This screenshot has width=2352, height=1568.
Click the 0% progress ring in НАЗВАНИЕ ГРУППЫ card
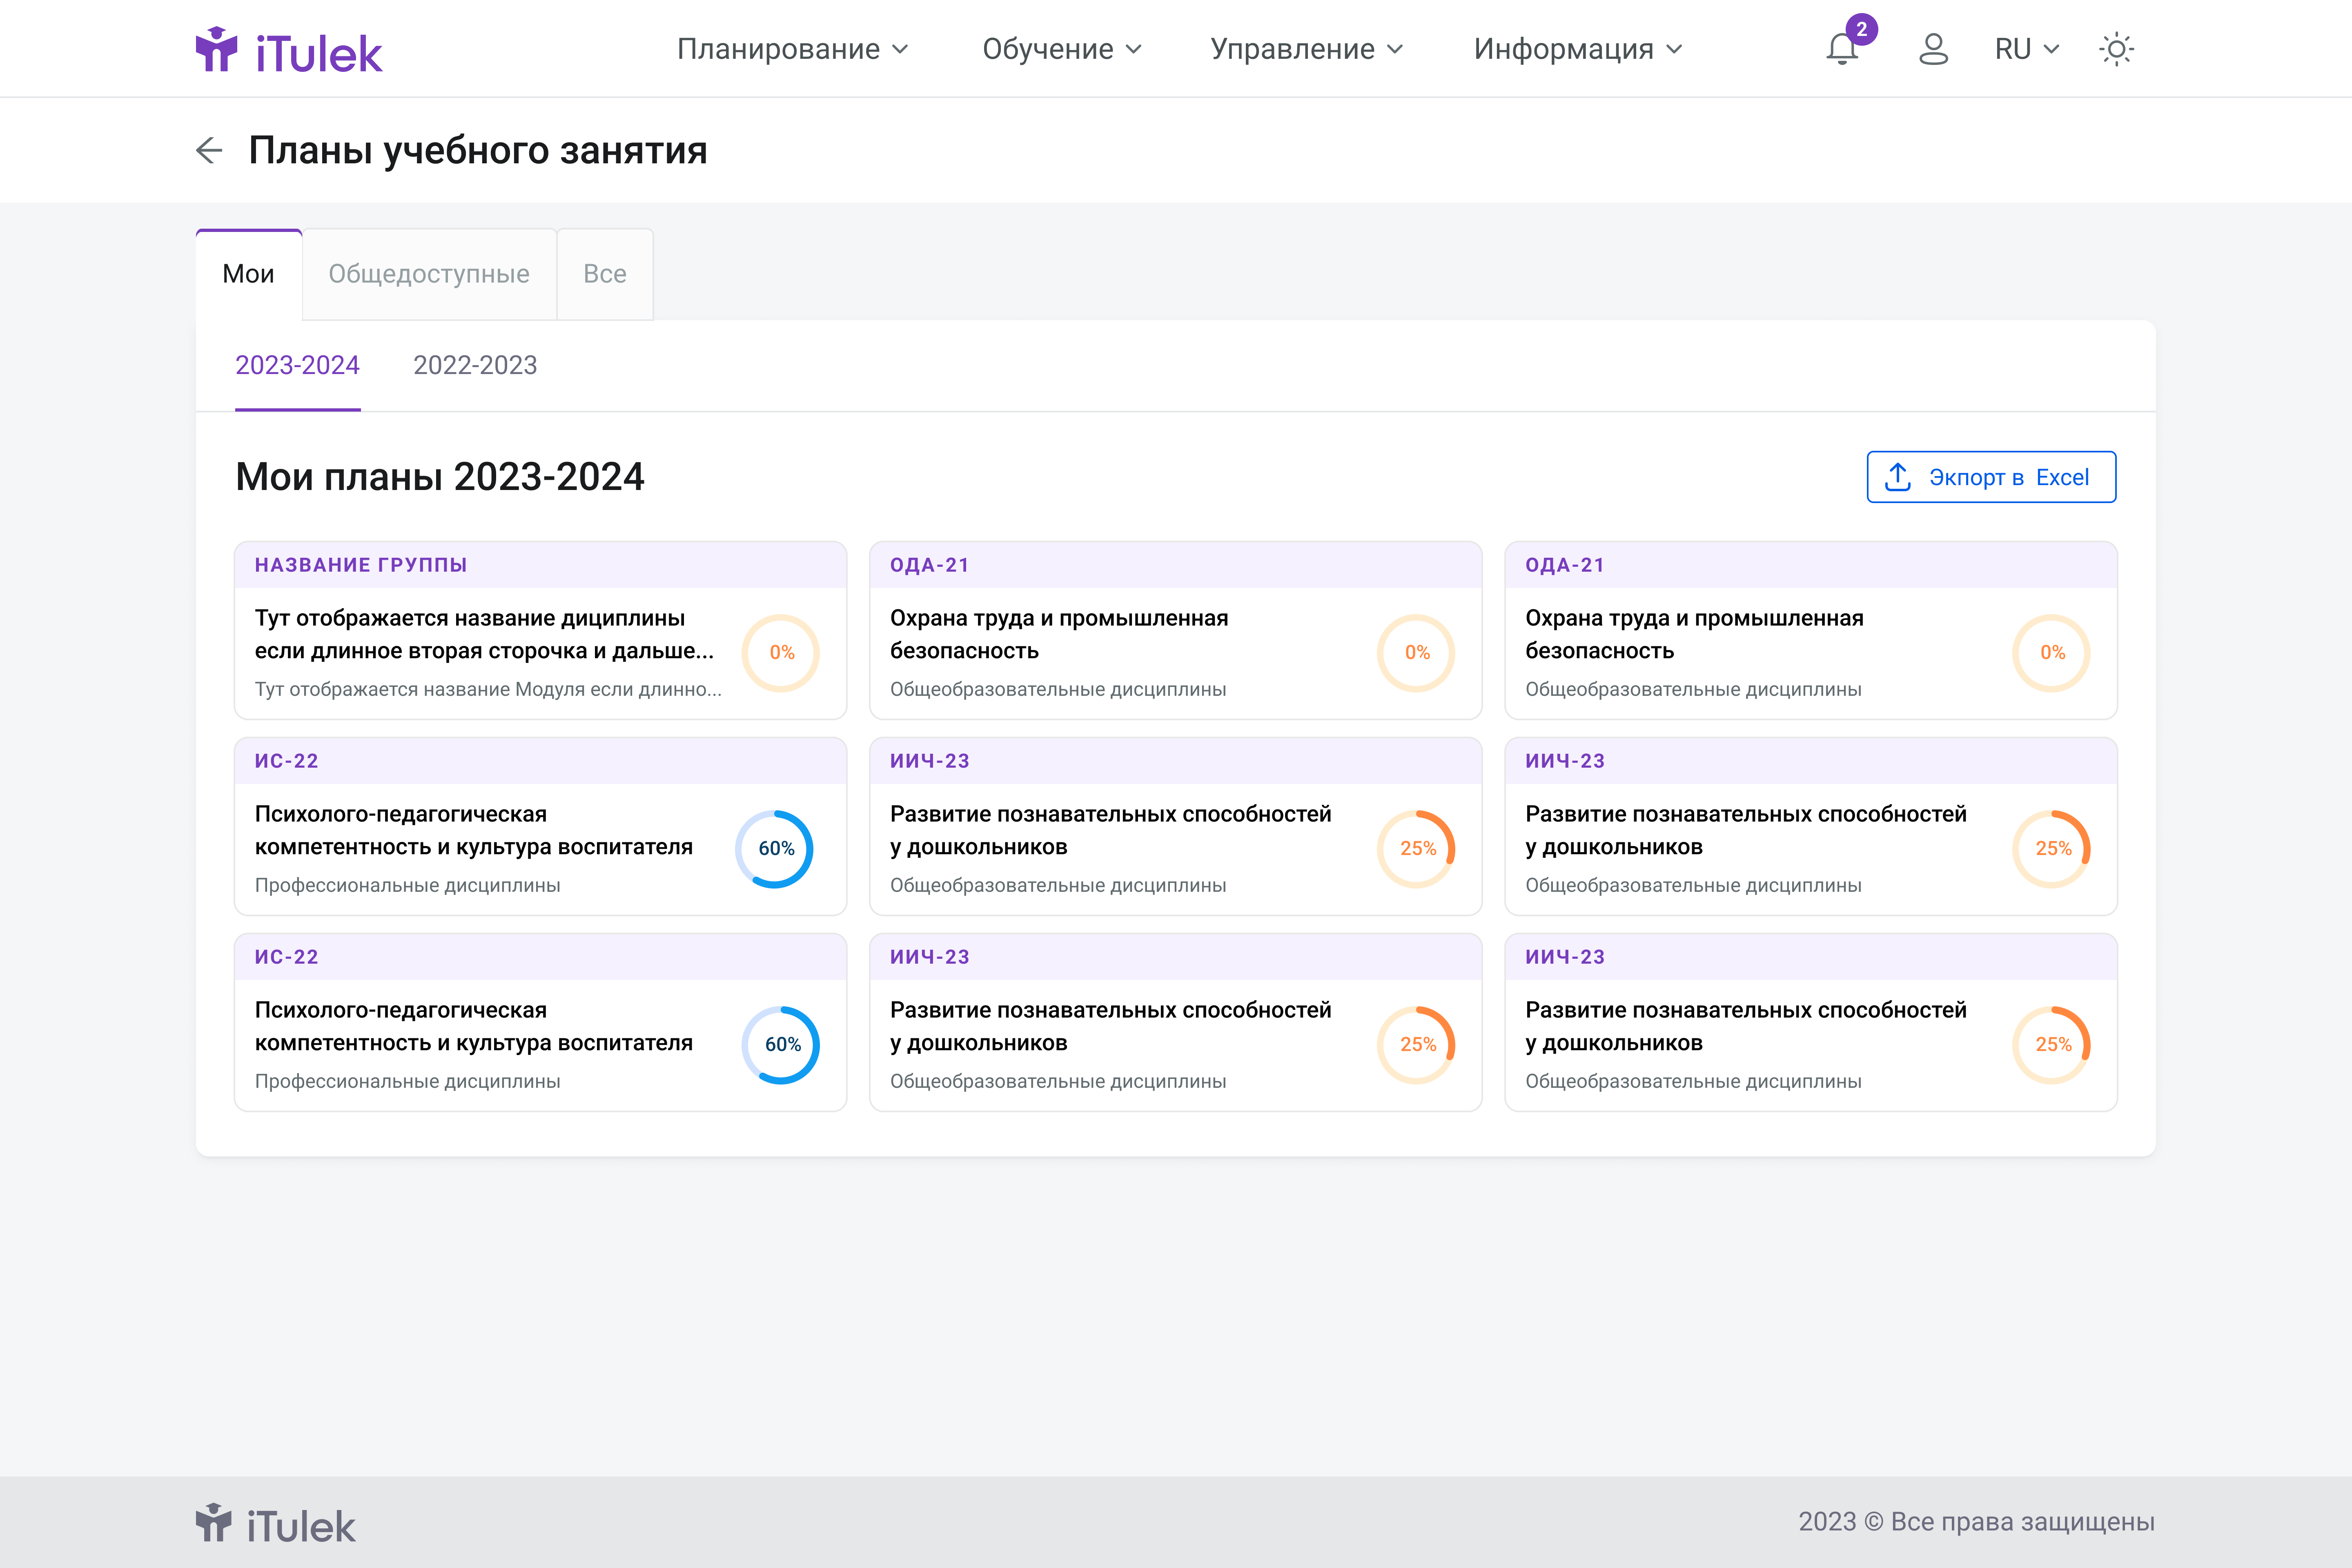coord(781,652)
